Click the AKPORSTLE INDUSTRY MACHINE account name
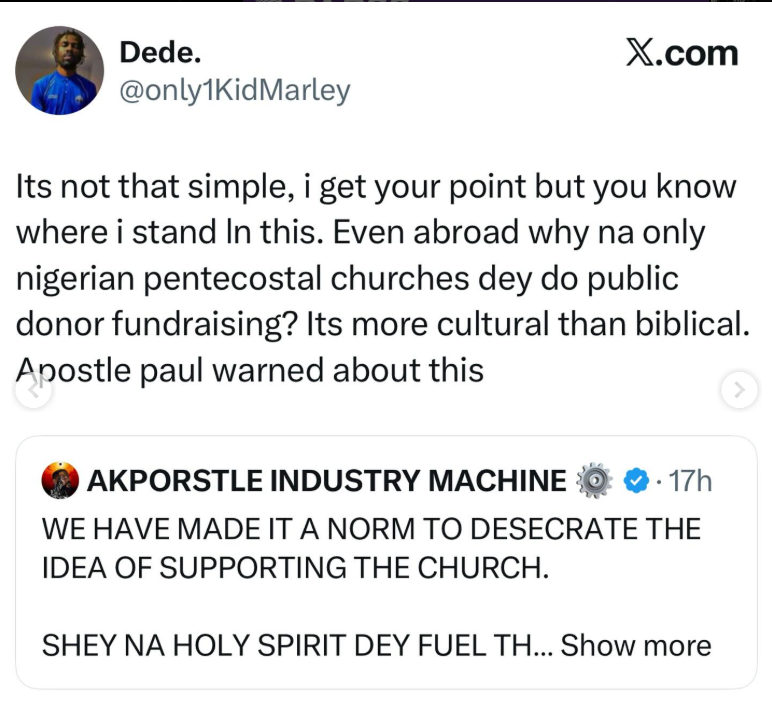772x715 pixels. (x=326, y=481)
